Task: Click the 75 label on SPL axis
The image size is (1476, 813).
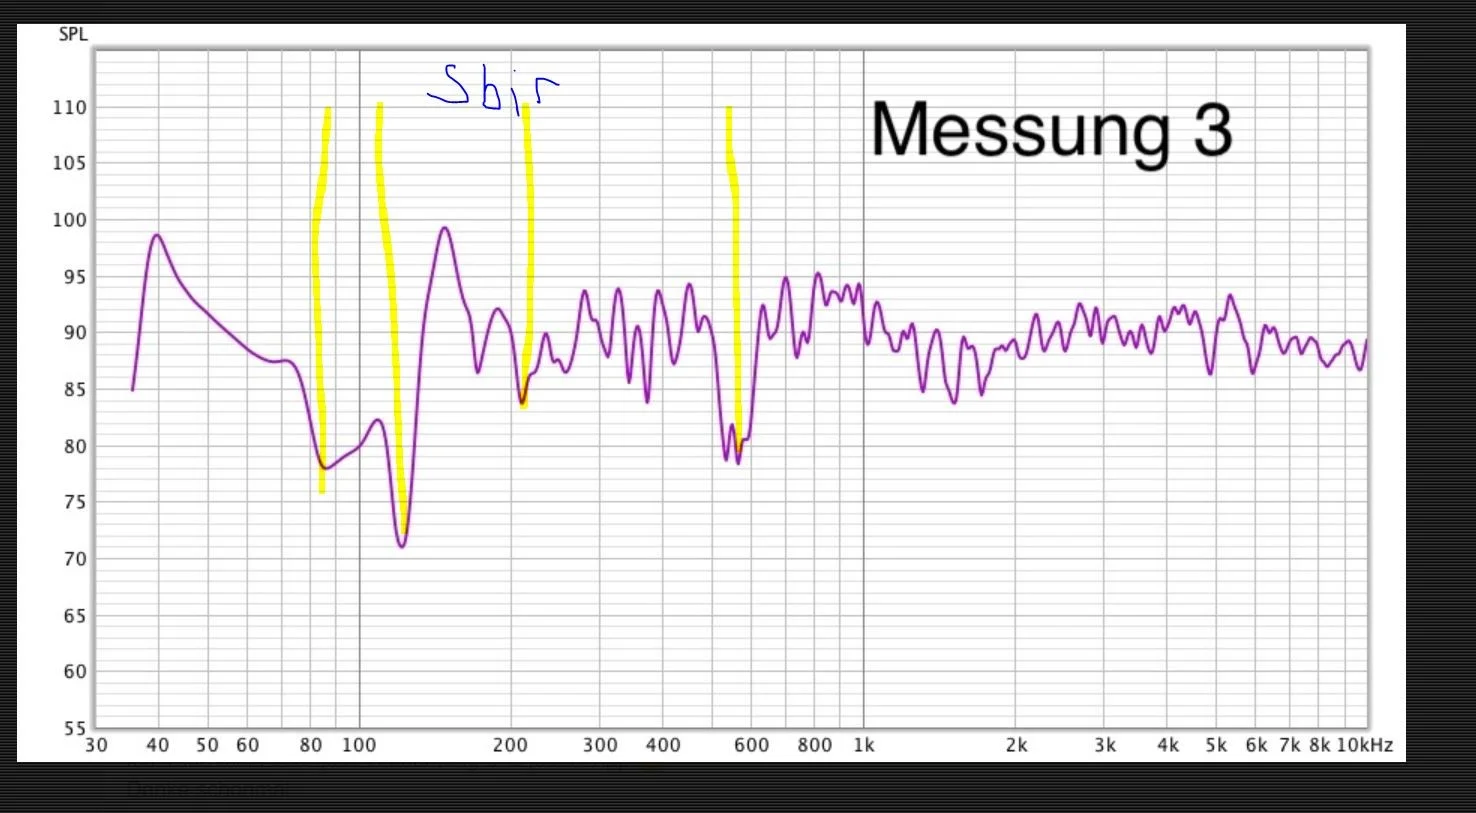Action: [x=75, y=503]
